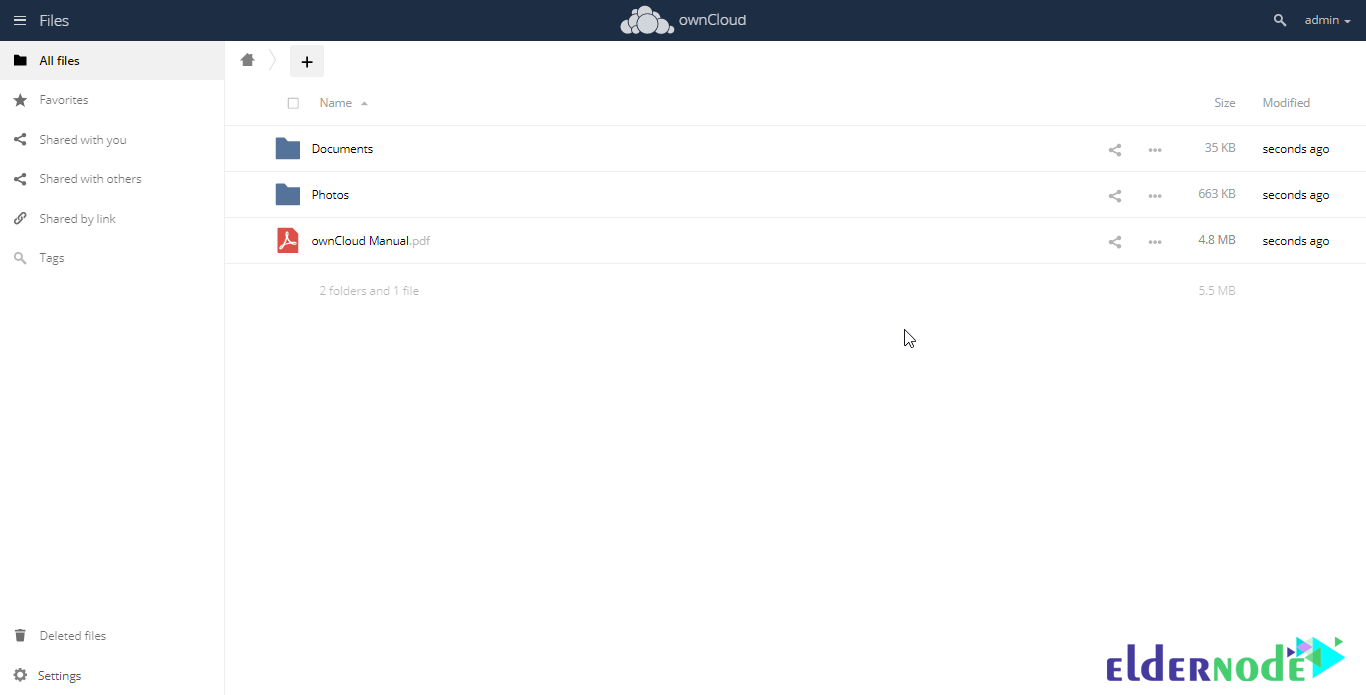Go to home folder icon in breadcrumb
This screenshot has width=1366, height=695.
[248, 60]
